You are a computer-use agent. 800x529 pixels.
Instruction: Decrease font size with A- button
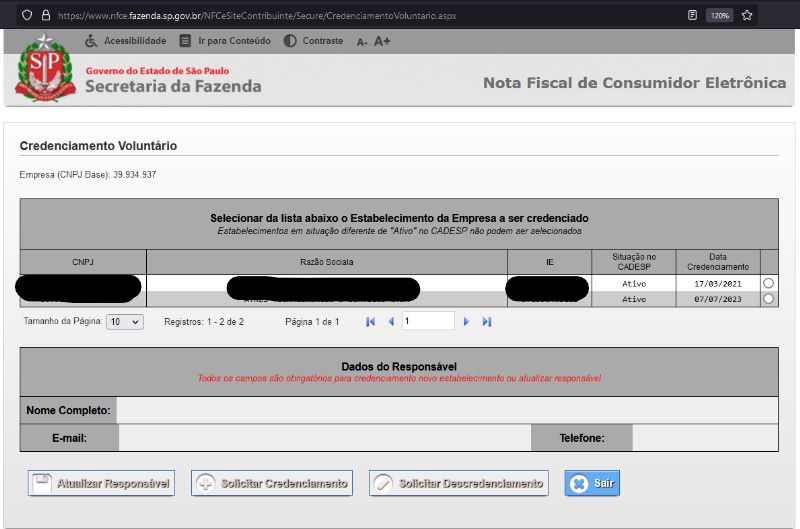tap(362, 42)
